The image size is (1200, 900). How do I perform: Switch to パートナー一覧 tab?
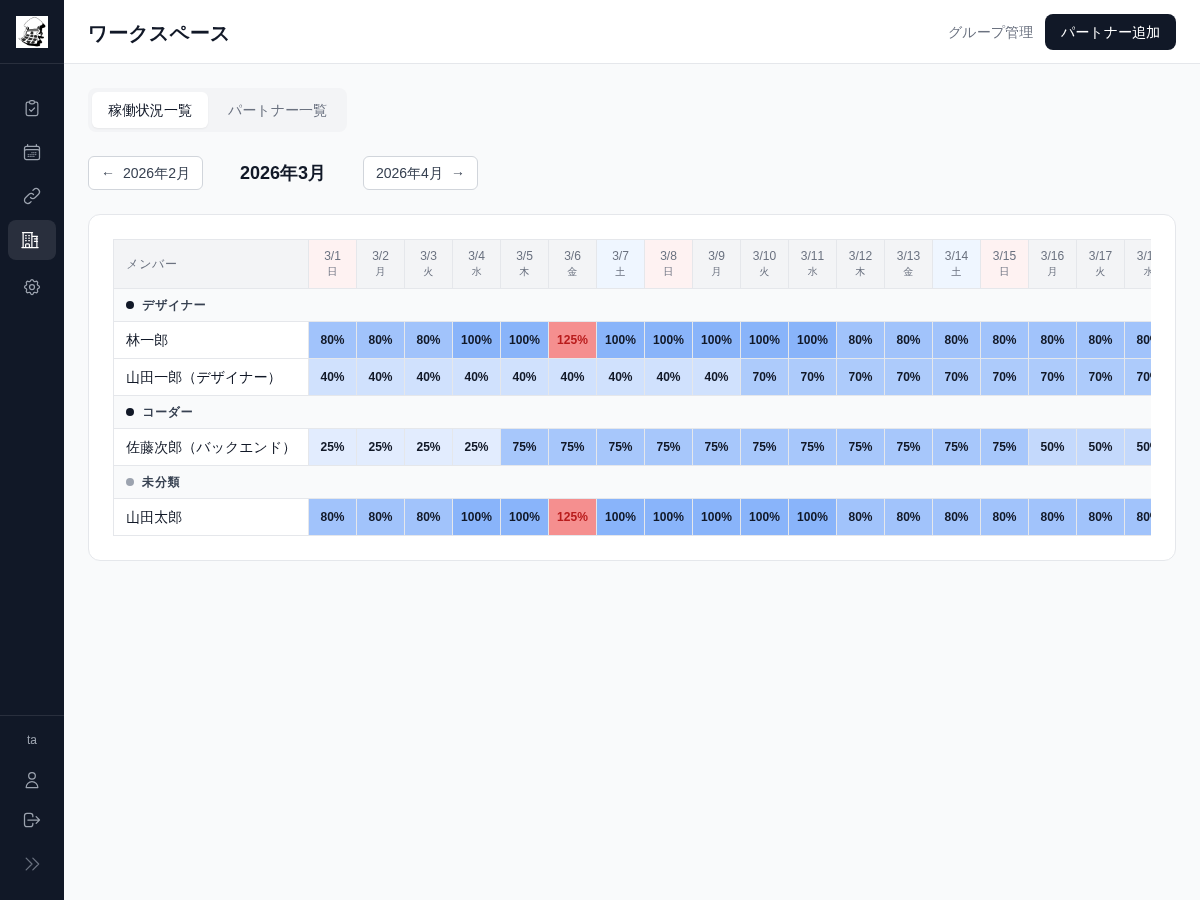pos(277,110)
